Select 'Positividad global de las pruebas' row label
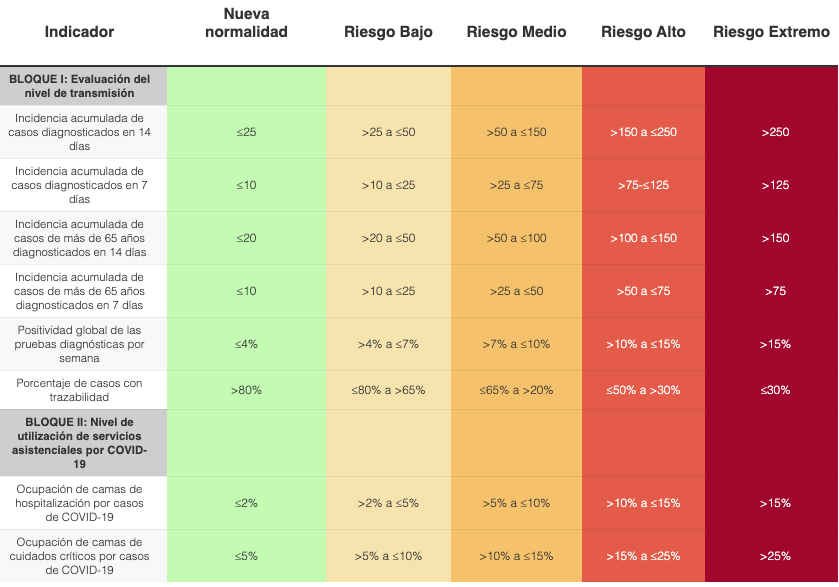839x587 pixels. 80,344
